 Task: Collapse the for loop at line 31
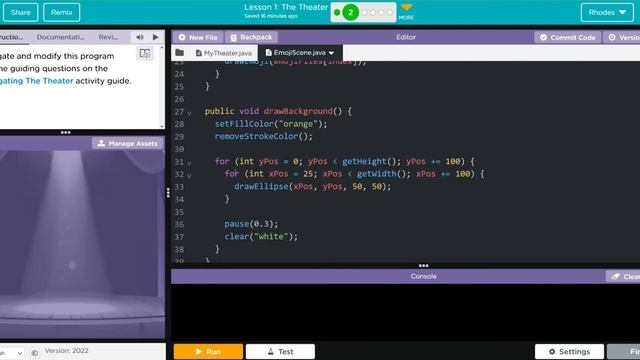(x=189, y=162)
